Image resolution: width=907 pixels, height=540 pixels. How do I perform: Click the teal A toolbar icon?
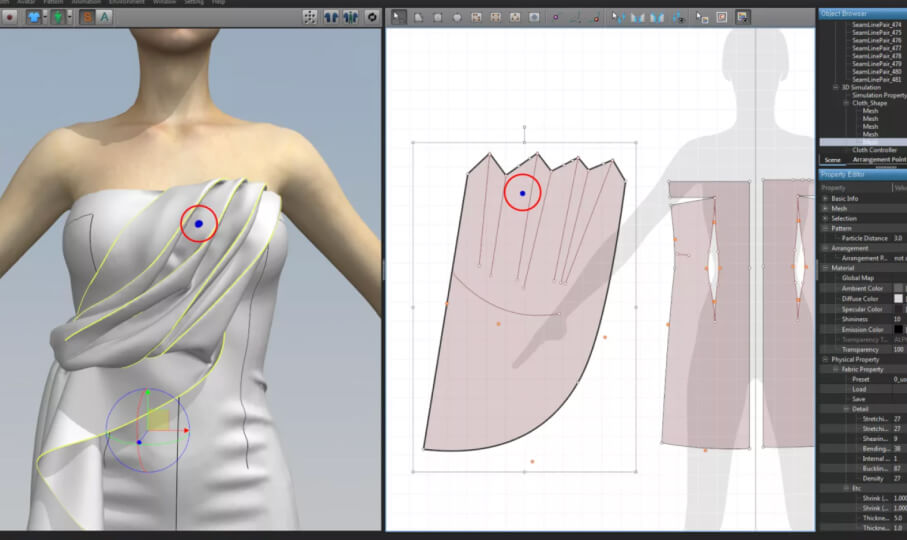[105, 17]
